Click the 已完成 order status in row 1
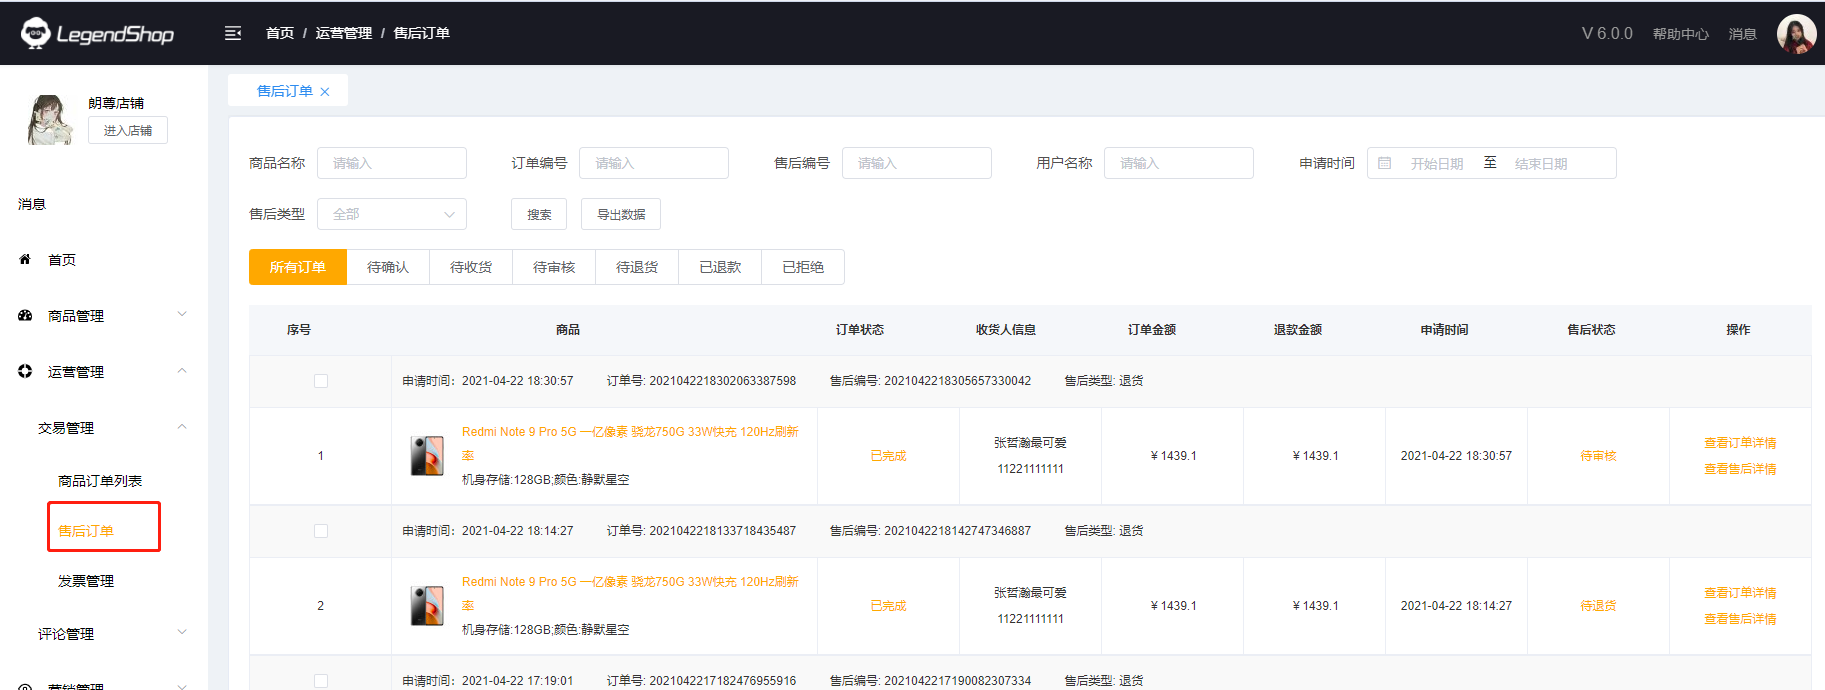The width and height of the screenshot is (1825, 690). [x=888, y=456]
